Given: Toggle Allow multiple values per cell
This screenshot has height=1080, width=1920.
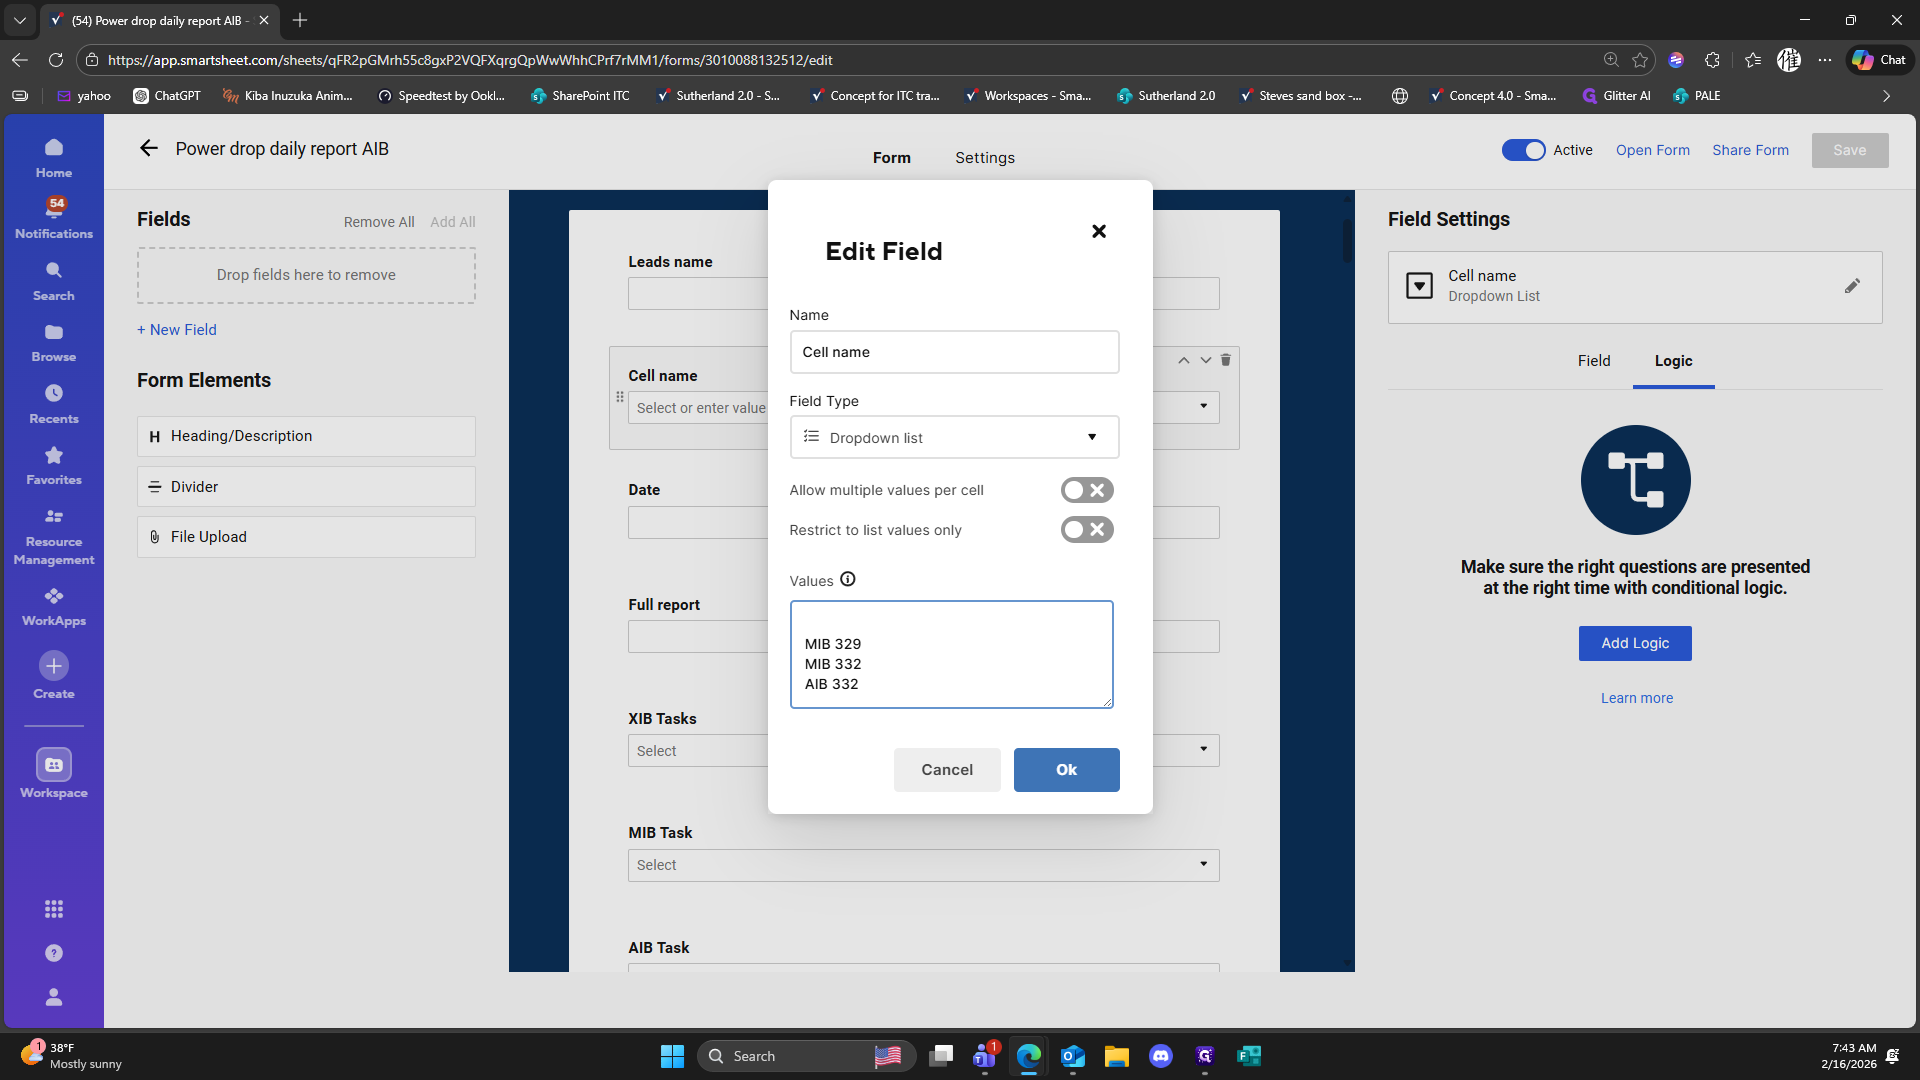Looking at the screenshot, I should (1086, 490).
